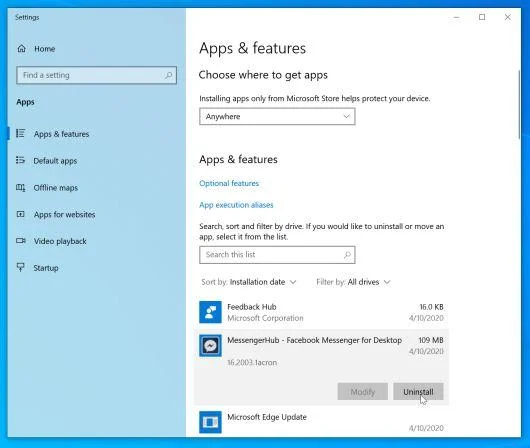The width and height of the screenshot is (530, 448).
Task: Select Feedback Hub in the app list
Action: tap(321, 312)
